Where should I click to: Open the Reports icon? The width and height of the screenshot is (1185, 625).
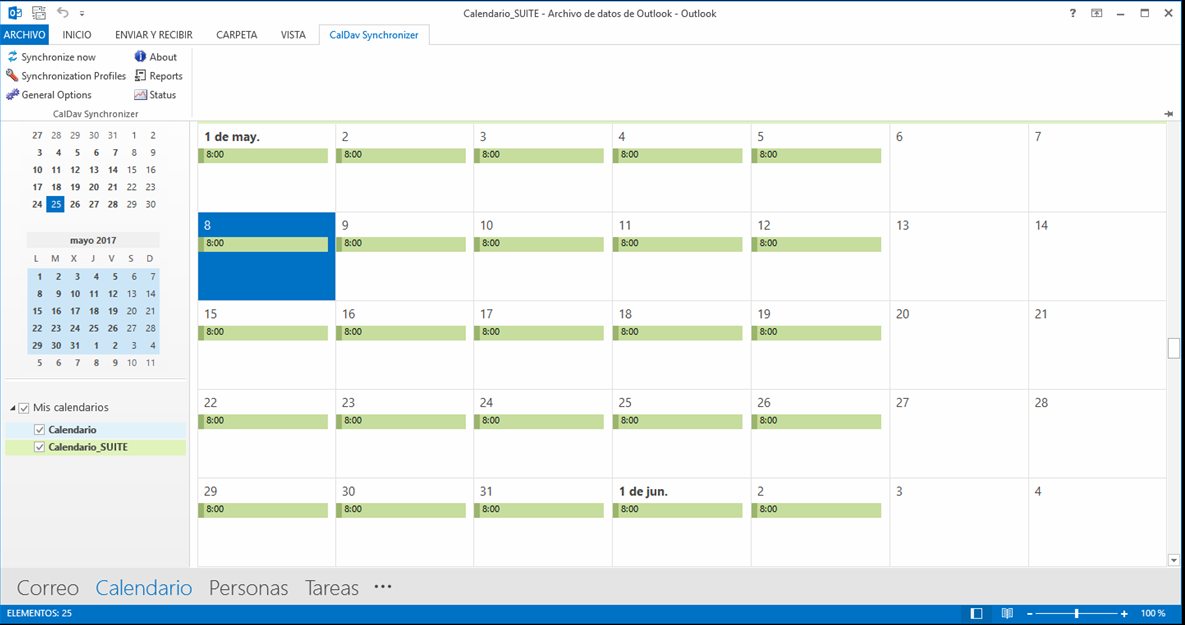(140, 76)
